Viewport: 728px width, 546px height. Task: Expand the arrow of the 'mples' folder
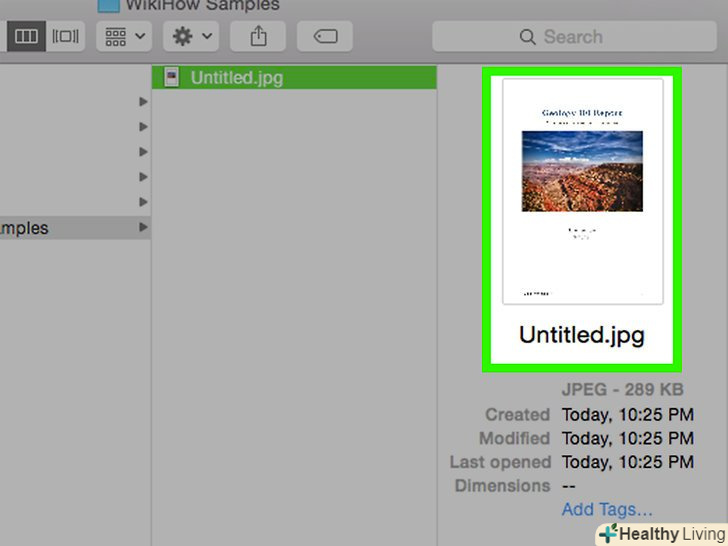click(143, 227)
